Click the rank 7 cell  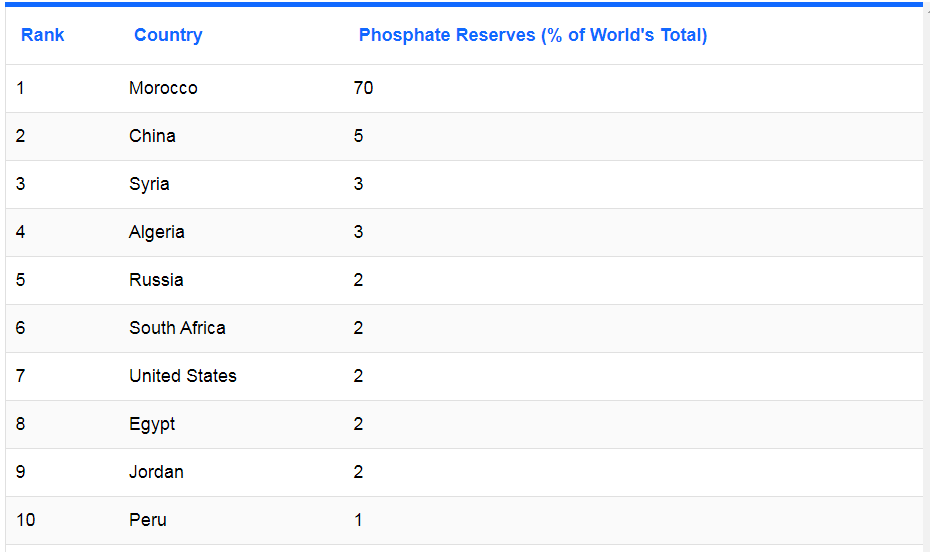[21, 376]
